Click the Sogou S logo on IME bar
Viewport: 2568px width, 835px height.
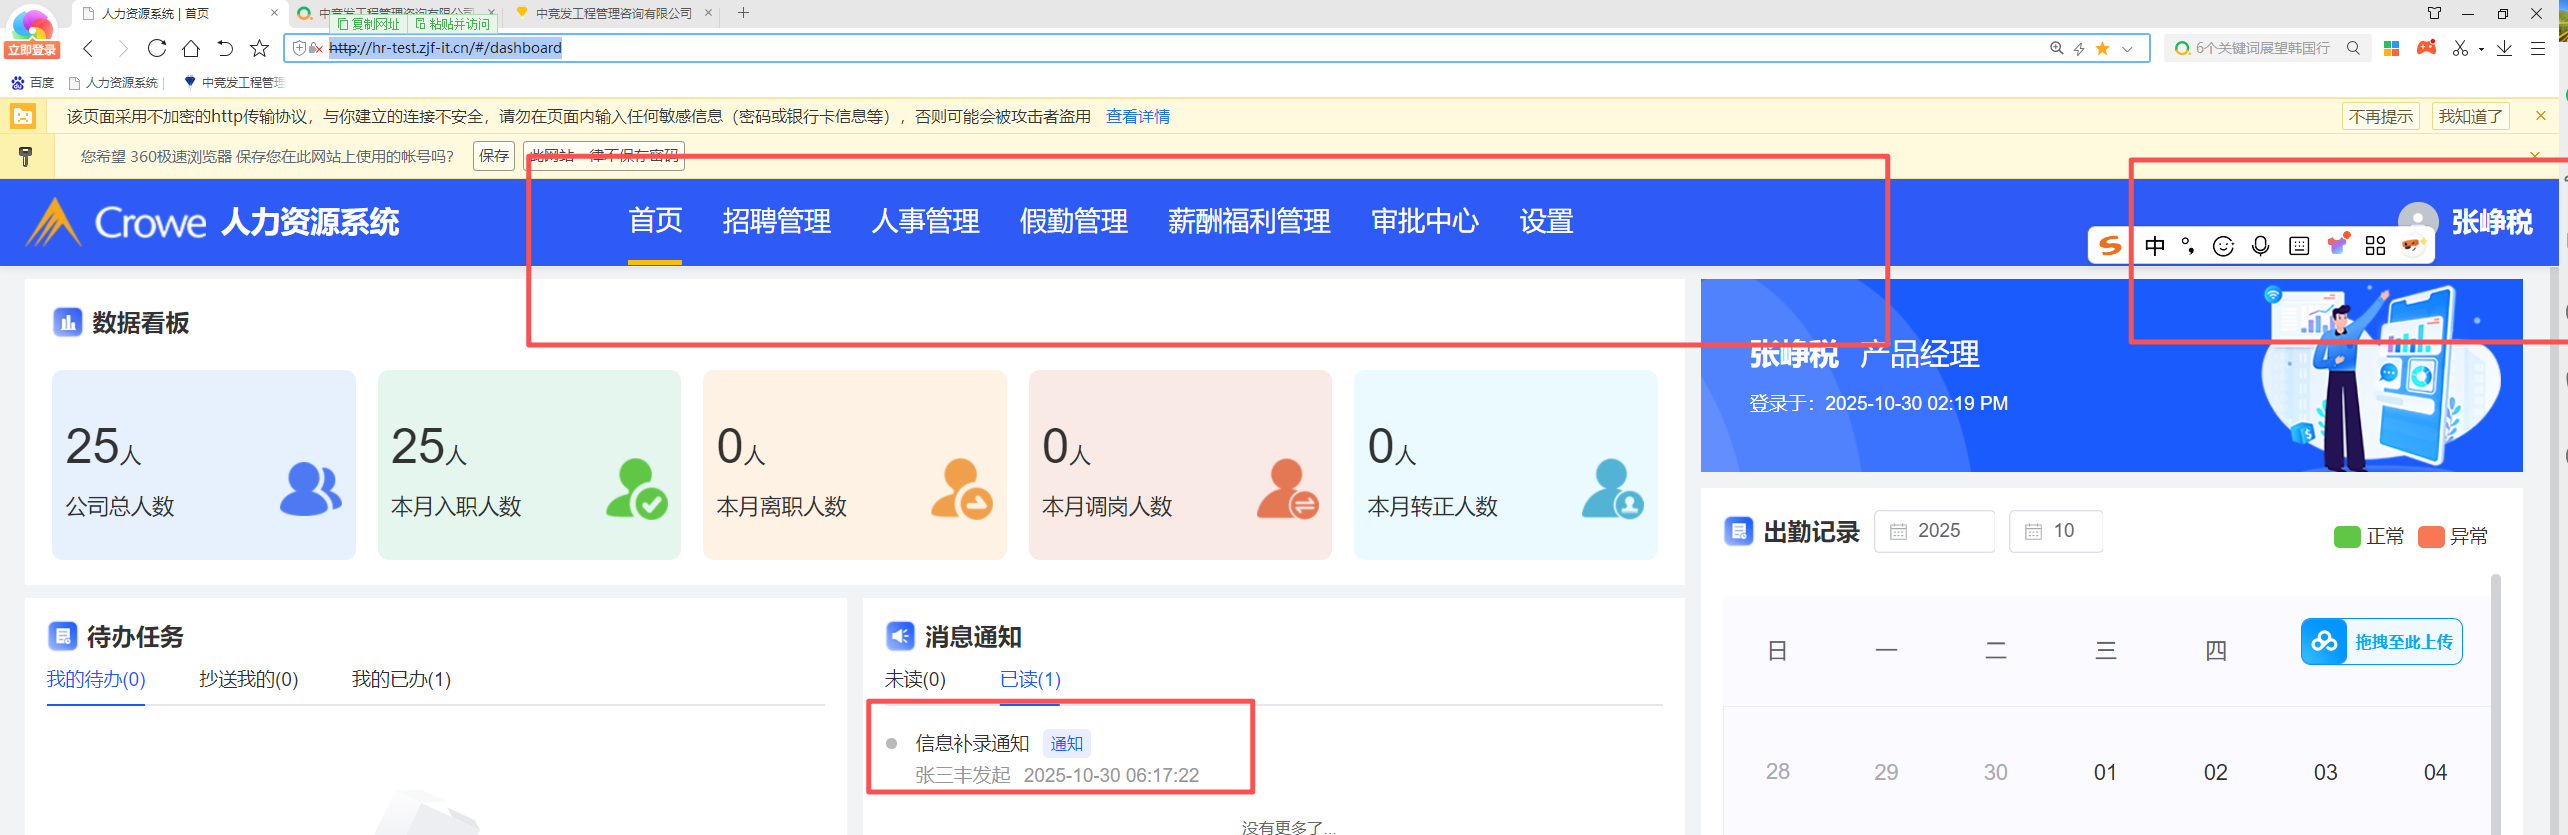pos(2111,246)
